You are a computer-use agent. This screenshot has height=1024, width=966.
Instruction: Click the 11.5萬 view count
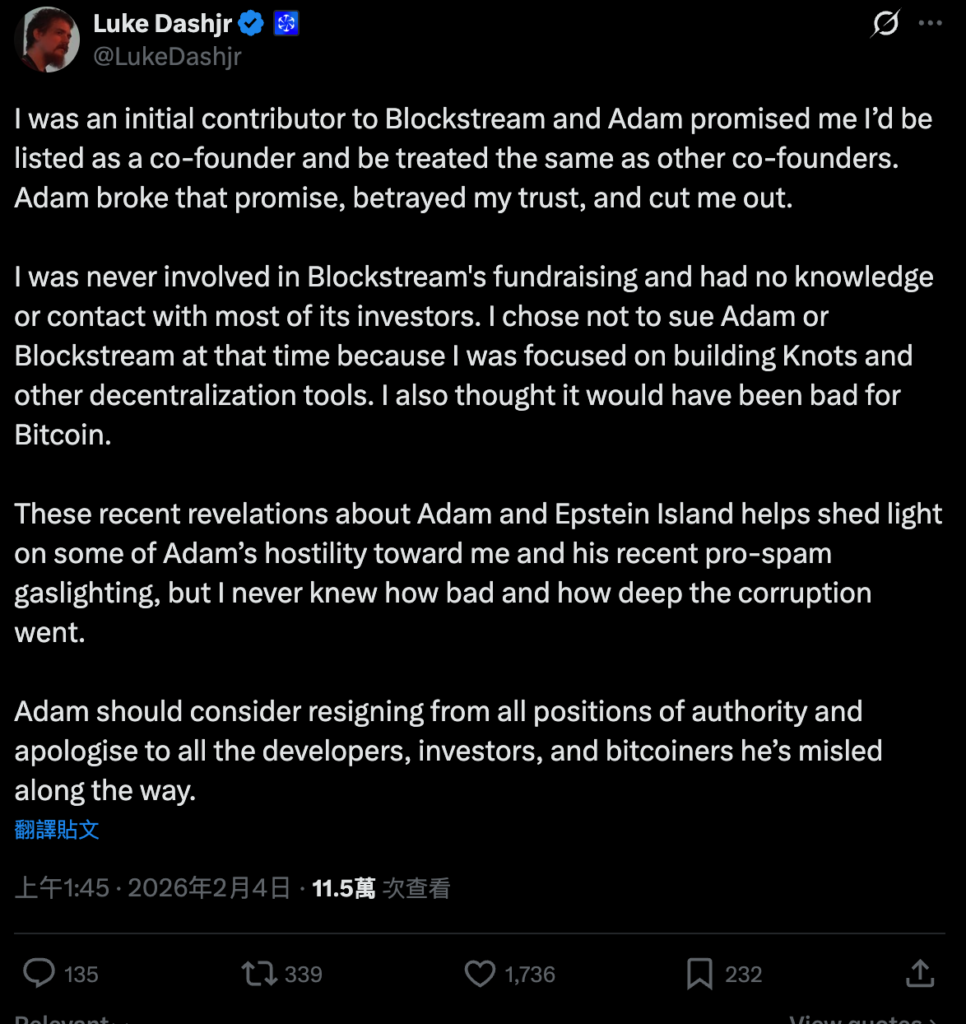click(x=343, y=888)
